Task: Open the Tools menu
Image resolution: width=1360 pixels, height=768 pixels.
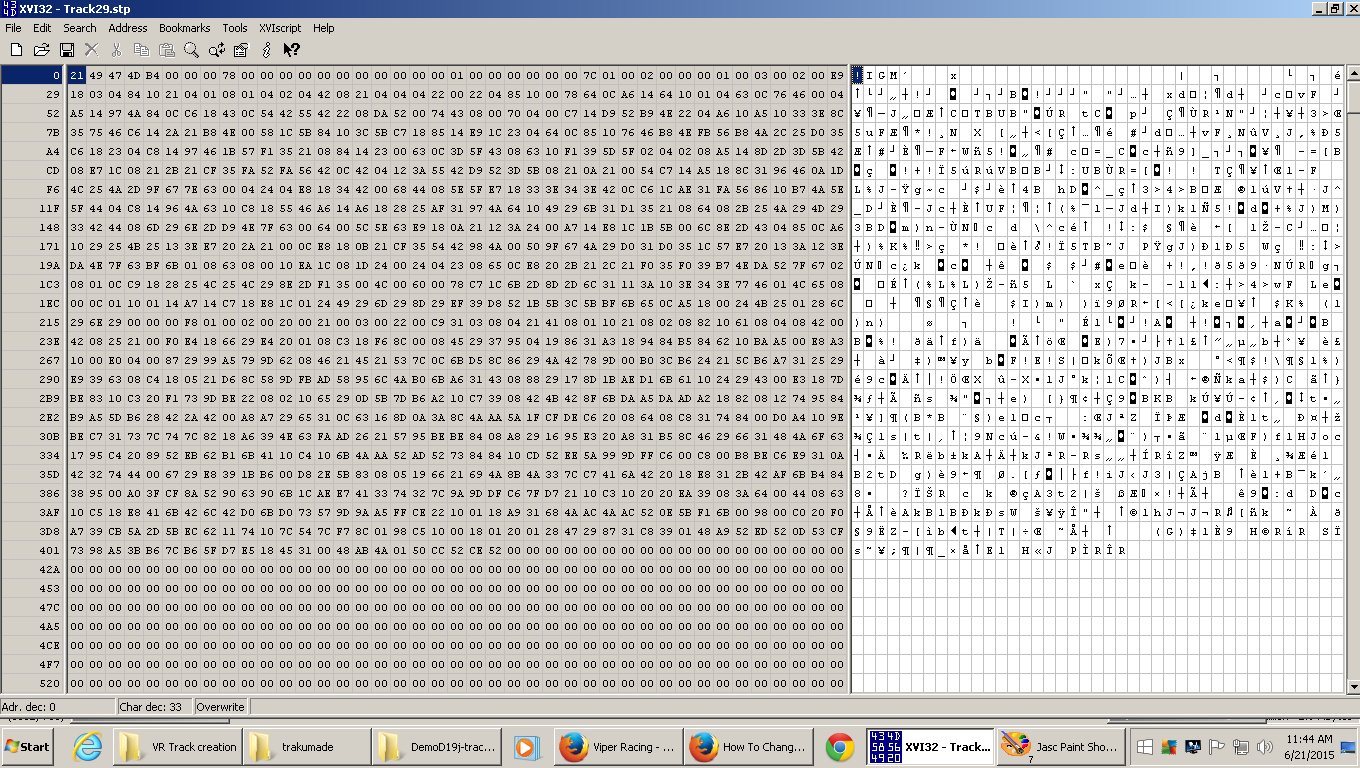Action: [x=235, y=28]
